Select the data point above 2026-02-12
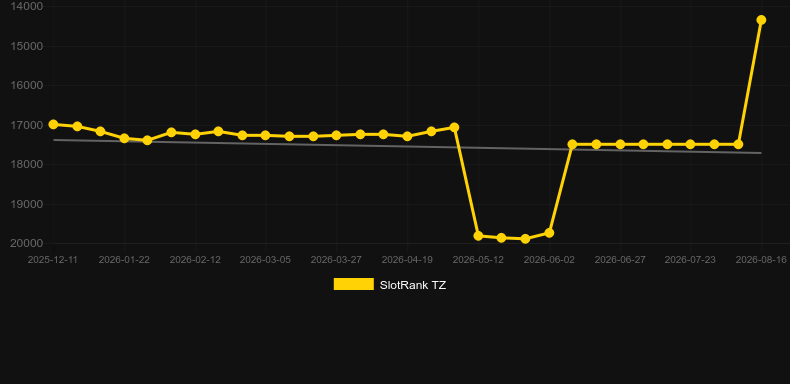Screen dimensions: 790x384 click(195, 134)
